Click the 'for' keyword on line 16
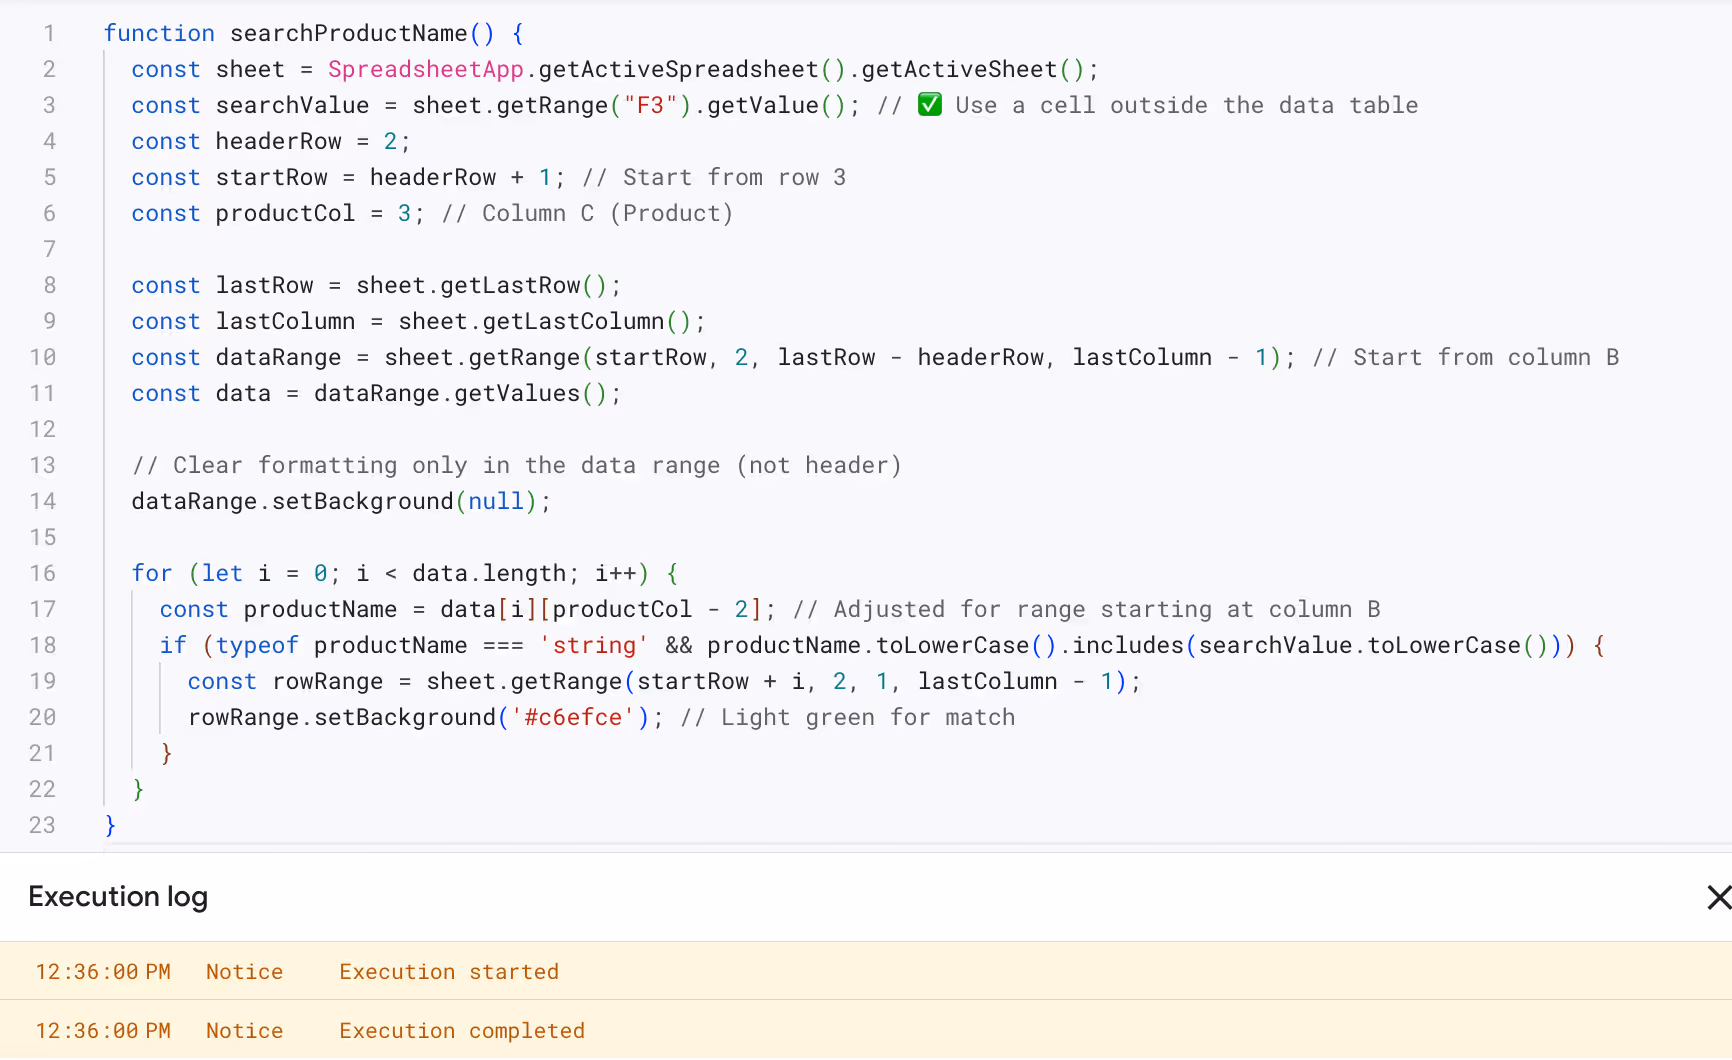The width and height of the screenshot is (1732, 1060). (x=151, y=573)
